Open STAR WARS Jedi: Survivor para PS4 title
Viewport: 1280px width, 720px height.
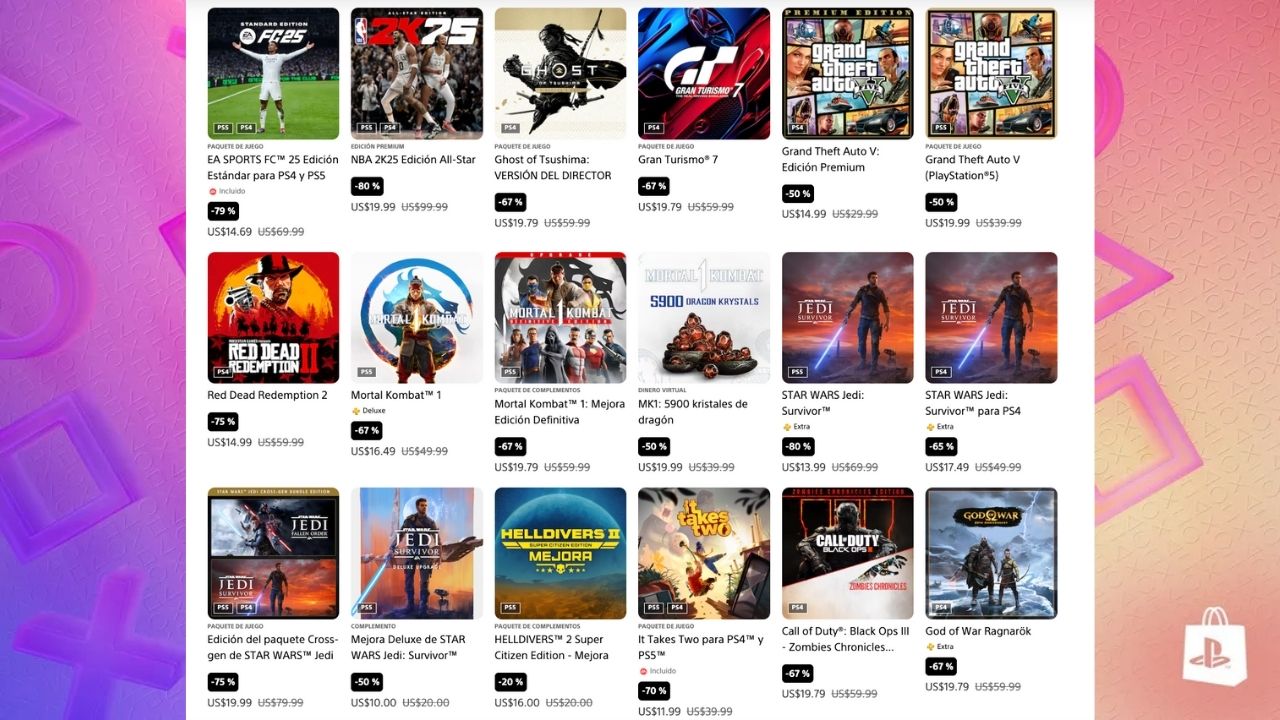pyautogui.click(x=973, y=403)
